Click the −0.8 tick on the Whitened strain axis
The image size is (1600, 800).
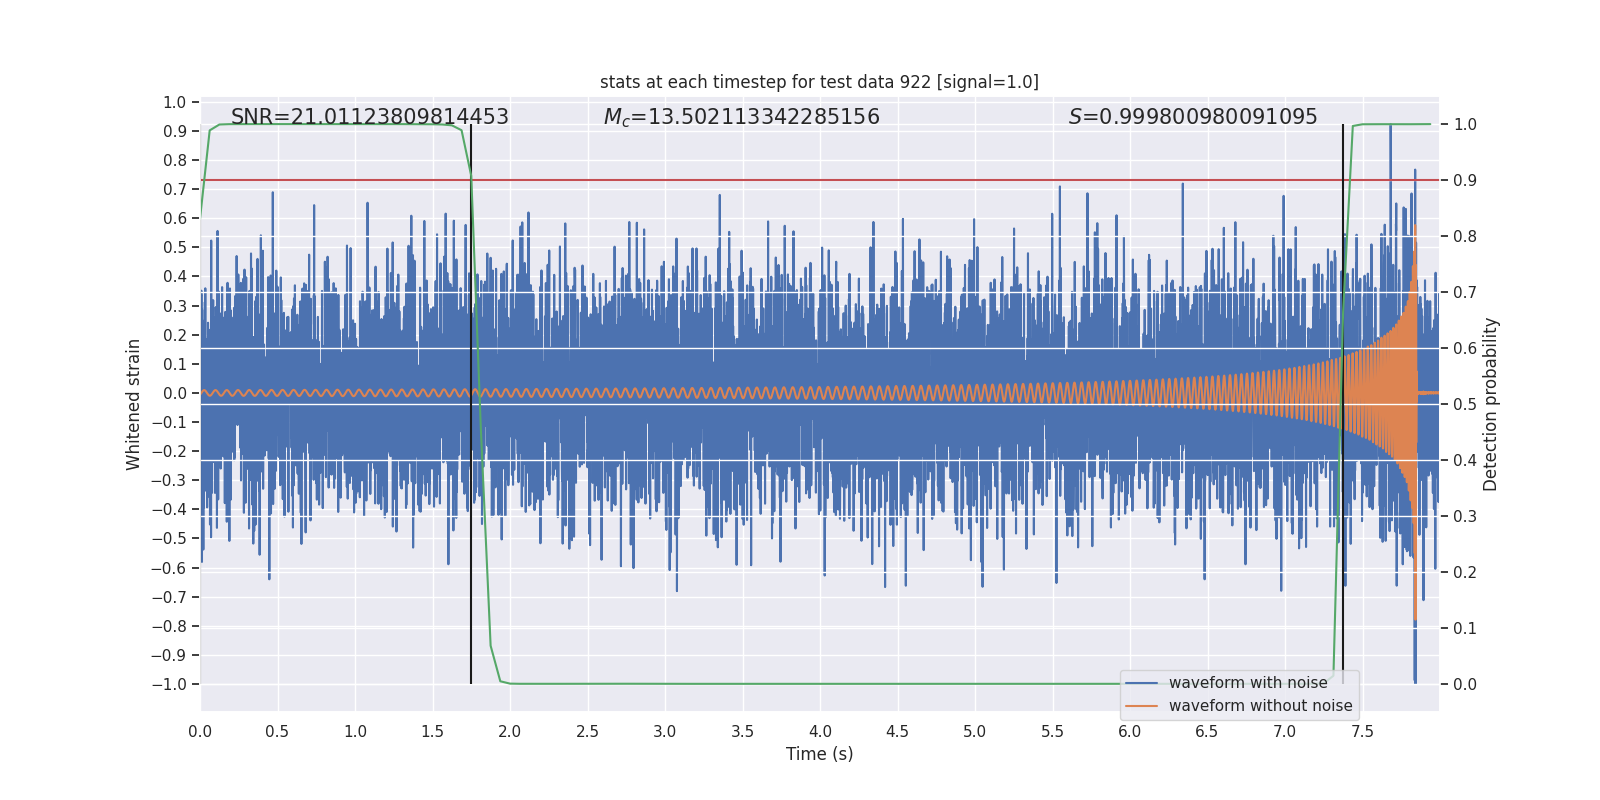(x=169, y=626)
